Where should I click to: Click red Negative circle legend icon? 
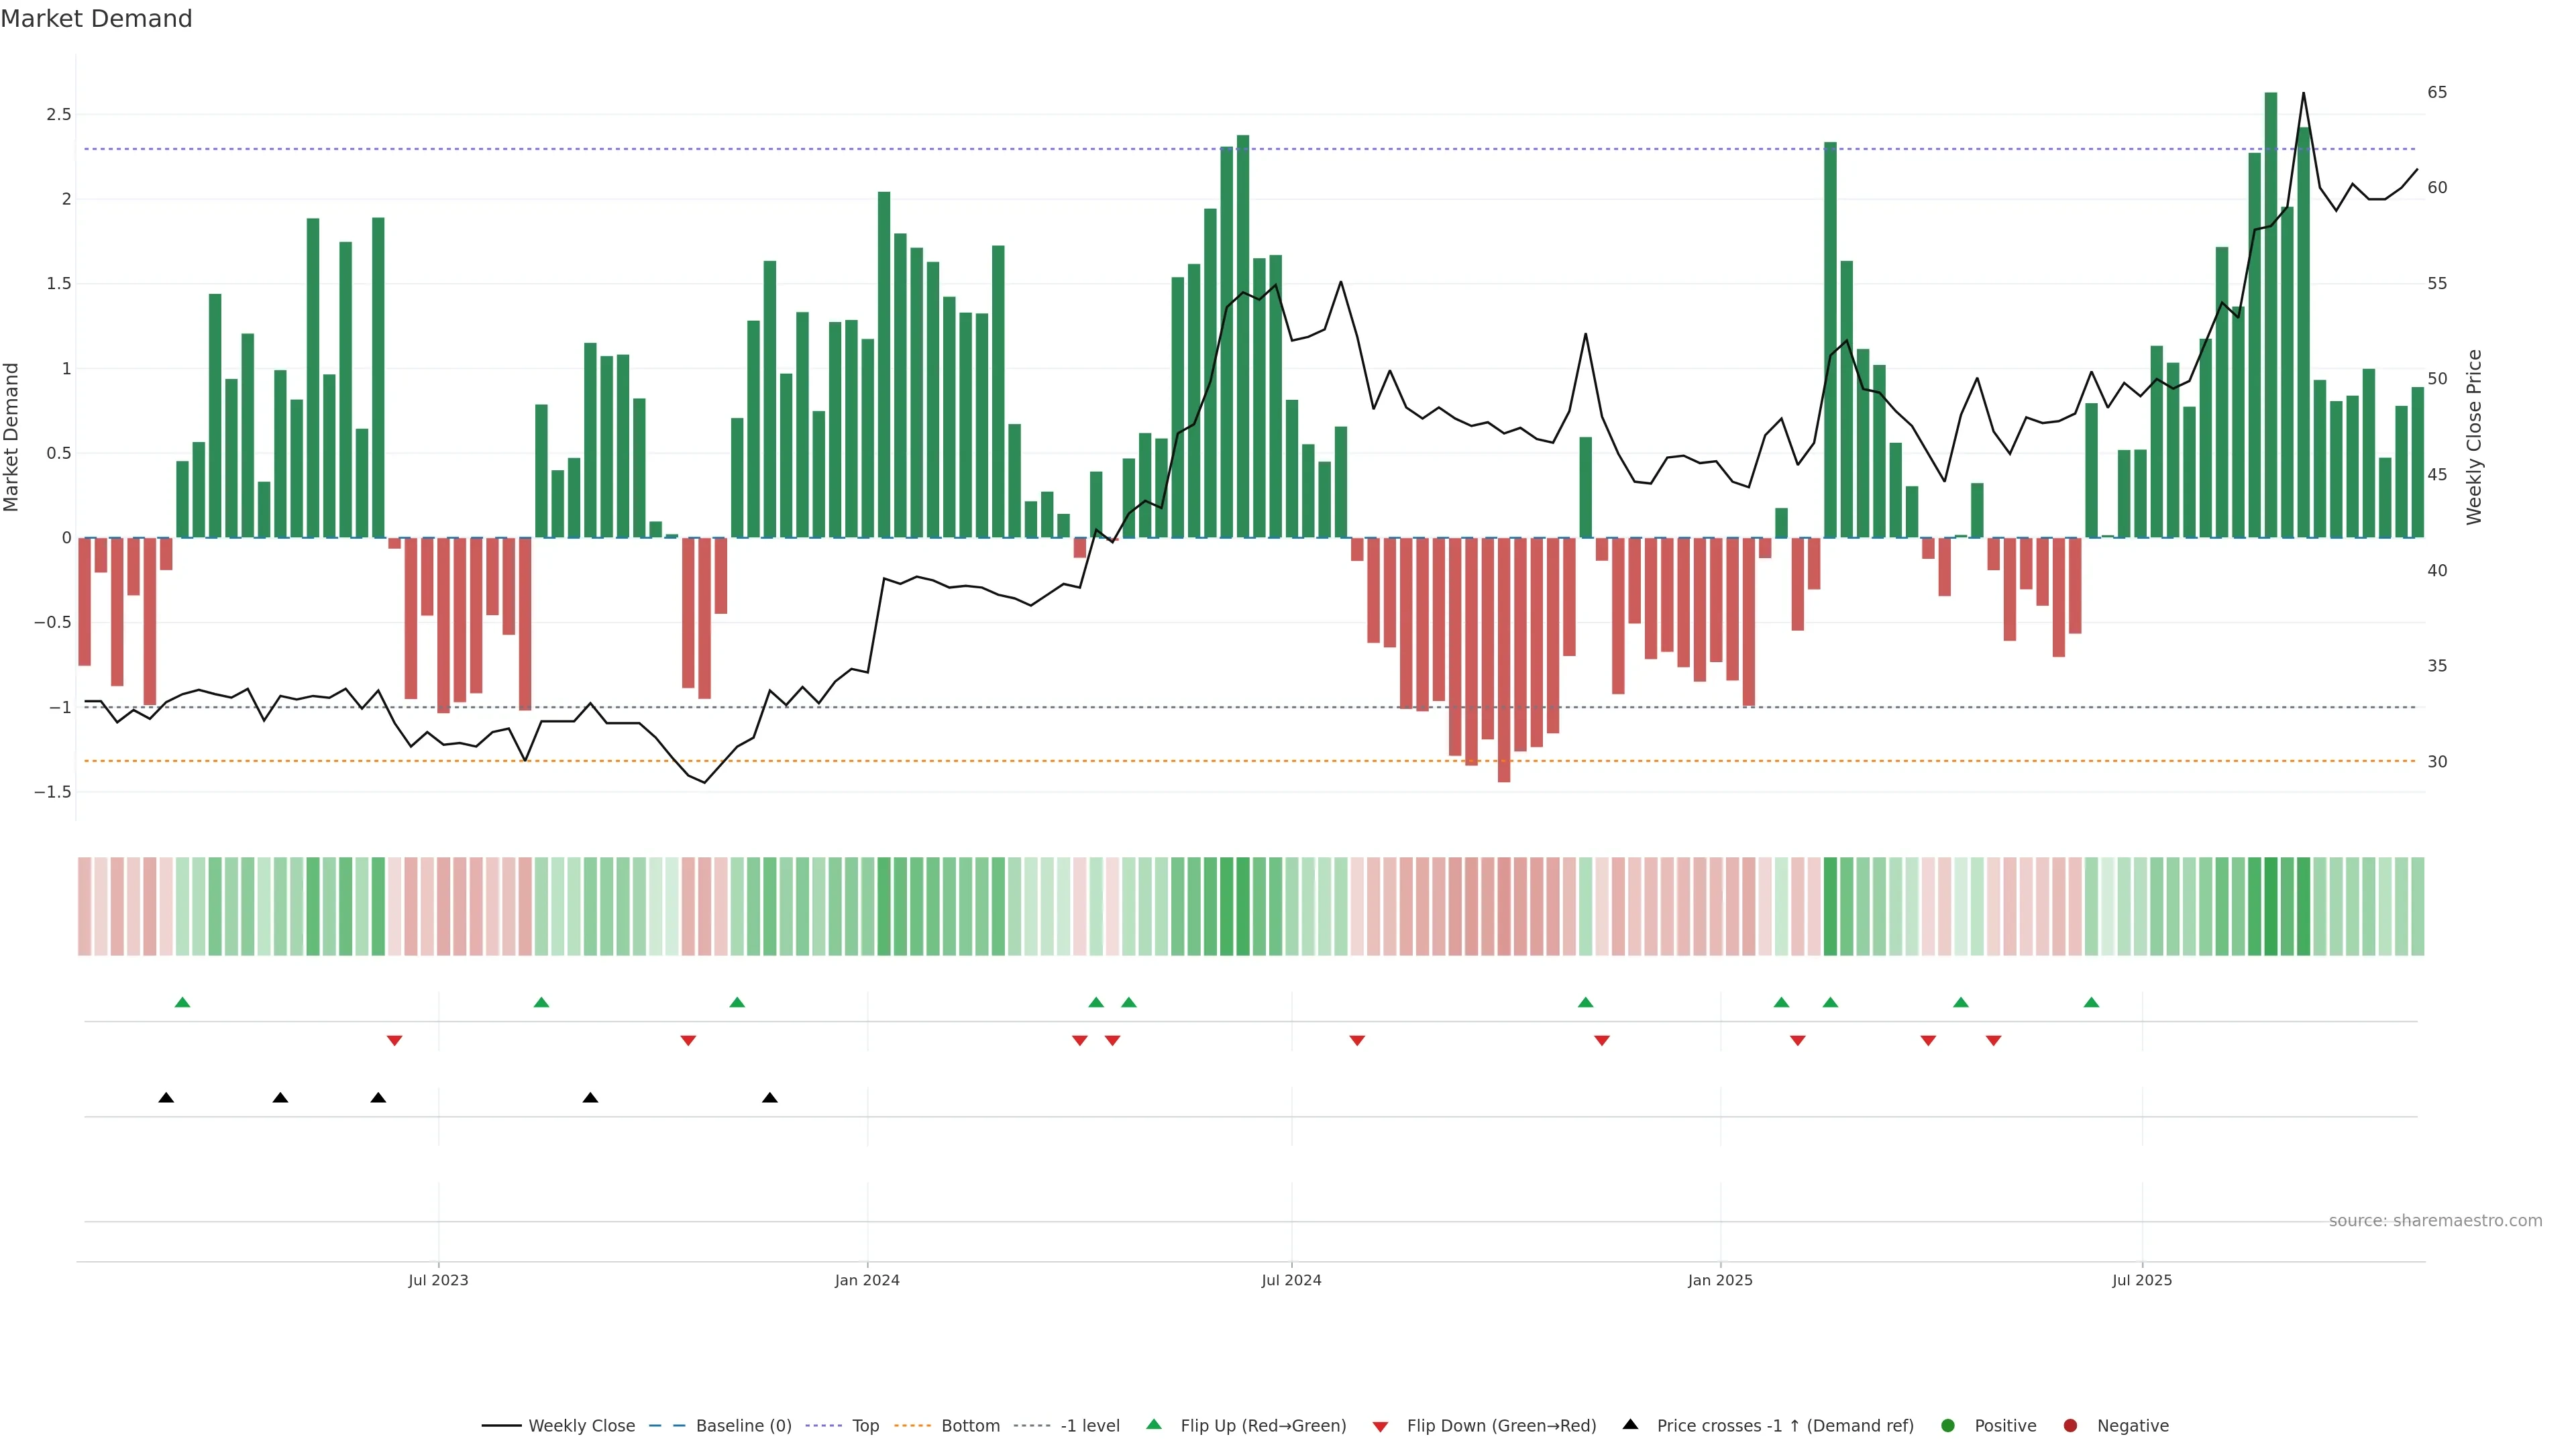click(x=2070, y=1425)
